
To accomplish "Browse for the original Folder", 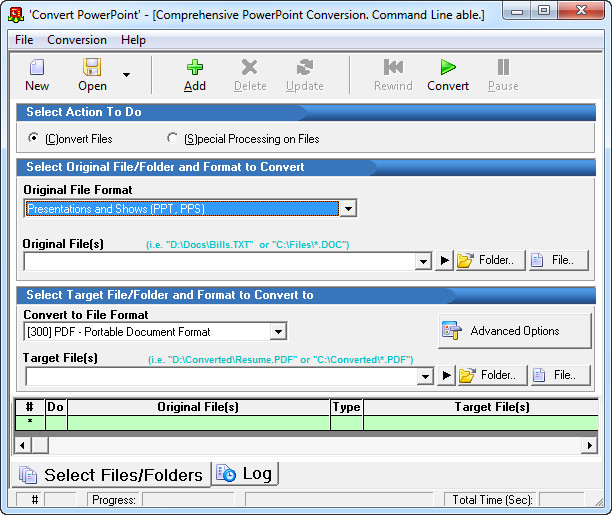I will click(x=491, y=260).
